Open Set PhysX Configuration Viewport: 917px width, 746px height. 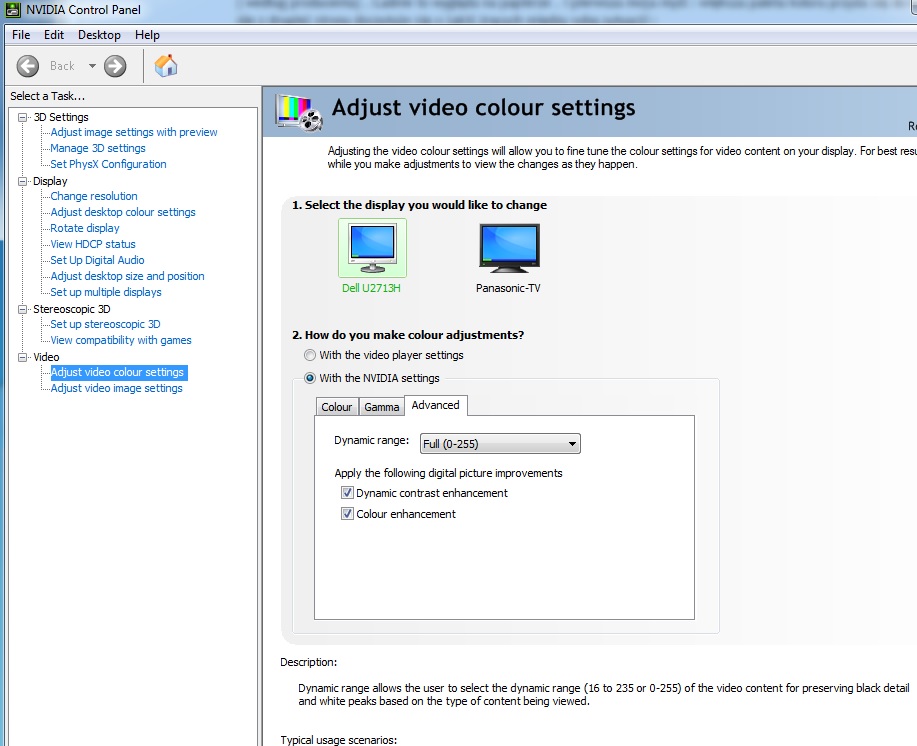[x=108, y=164]
